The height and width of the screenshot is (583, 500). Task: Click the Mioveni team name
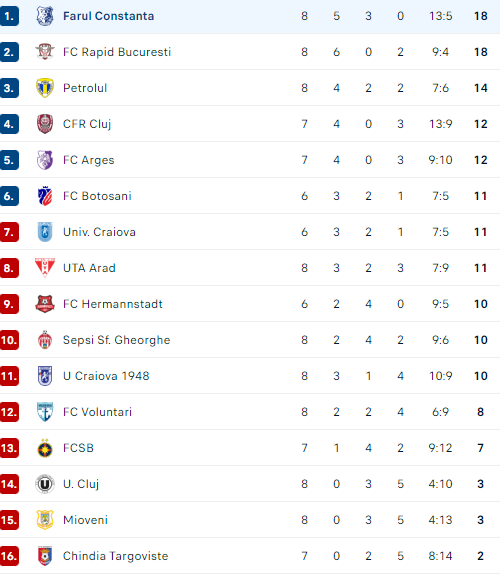(86, 520)
